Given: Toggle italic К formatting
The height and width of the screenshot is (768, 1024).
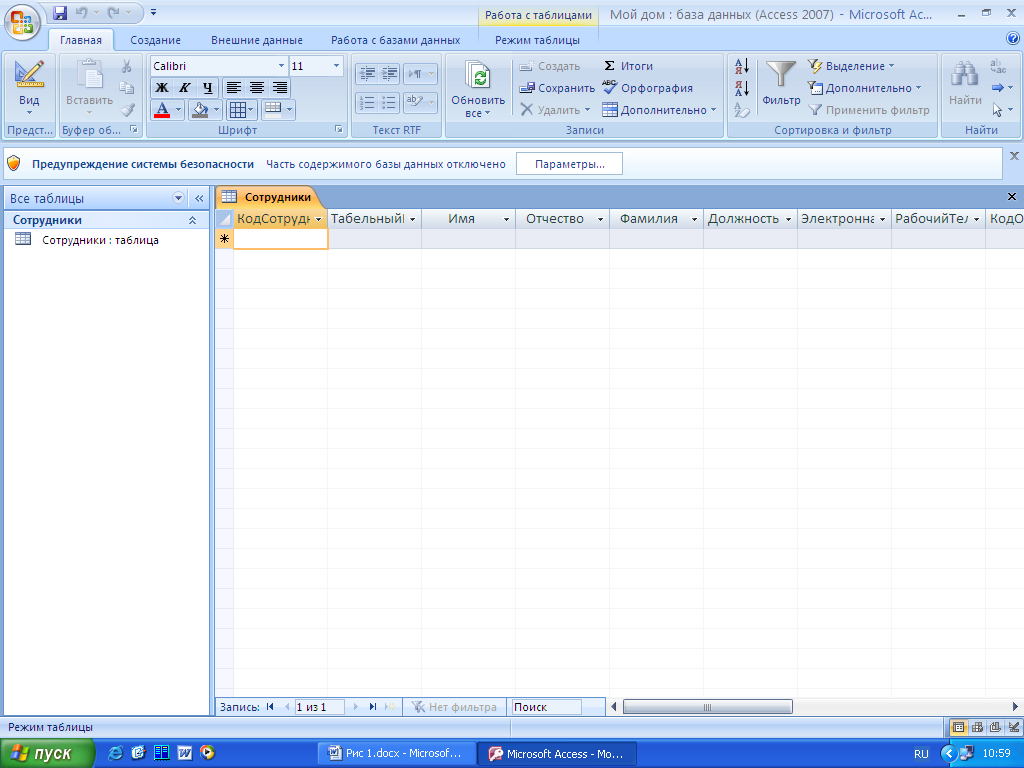Looking at the screenshot, I should (x=184, y=88).
